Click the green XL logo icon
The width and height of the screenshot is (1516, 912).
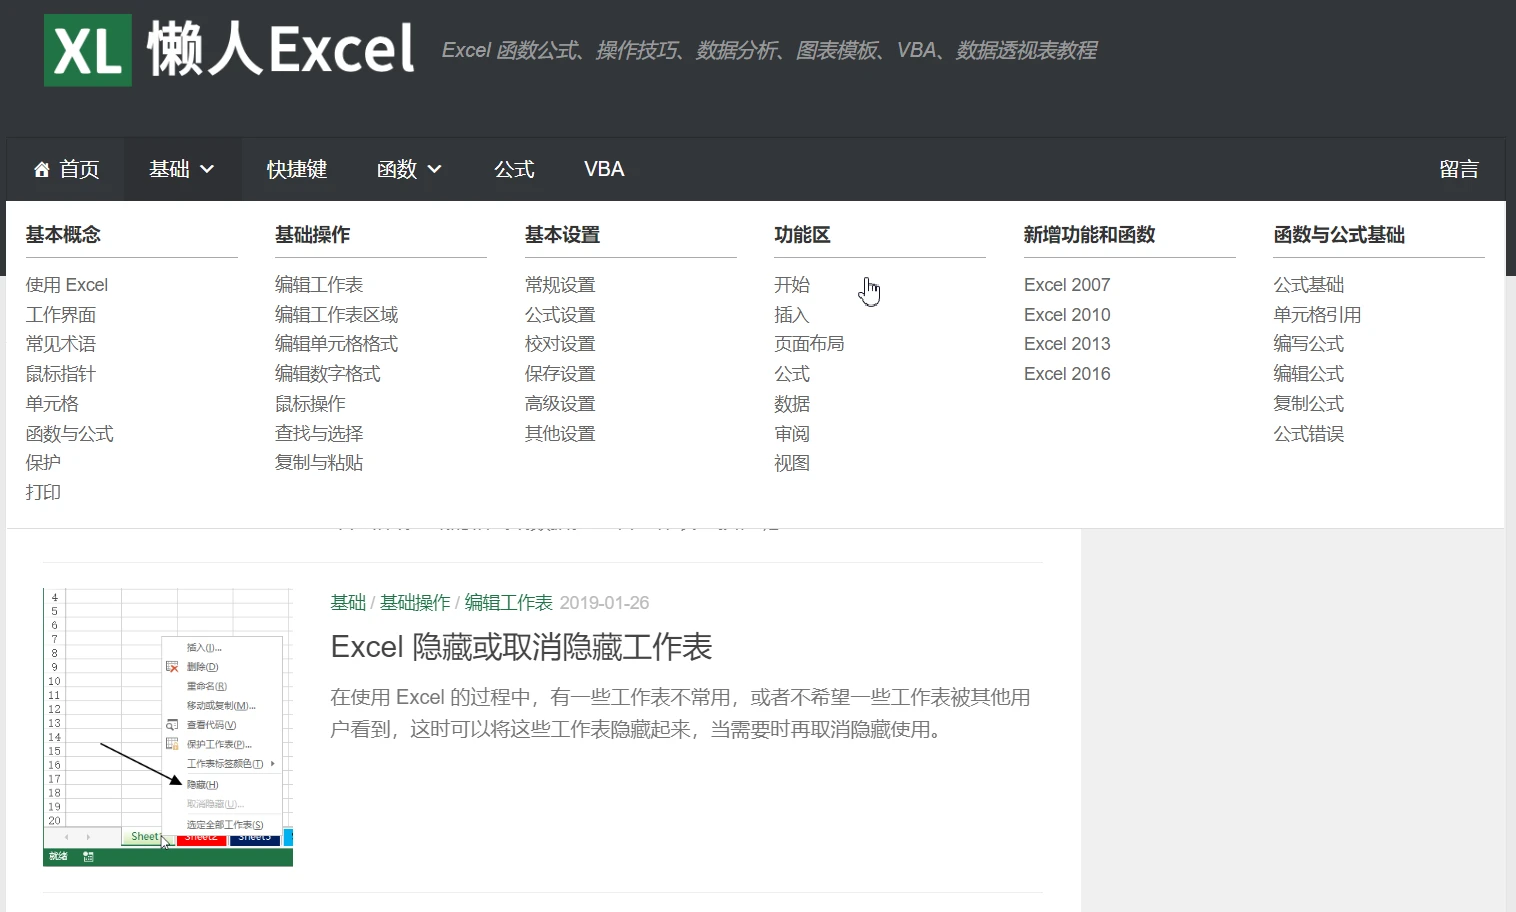point(88,50)
